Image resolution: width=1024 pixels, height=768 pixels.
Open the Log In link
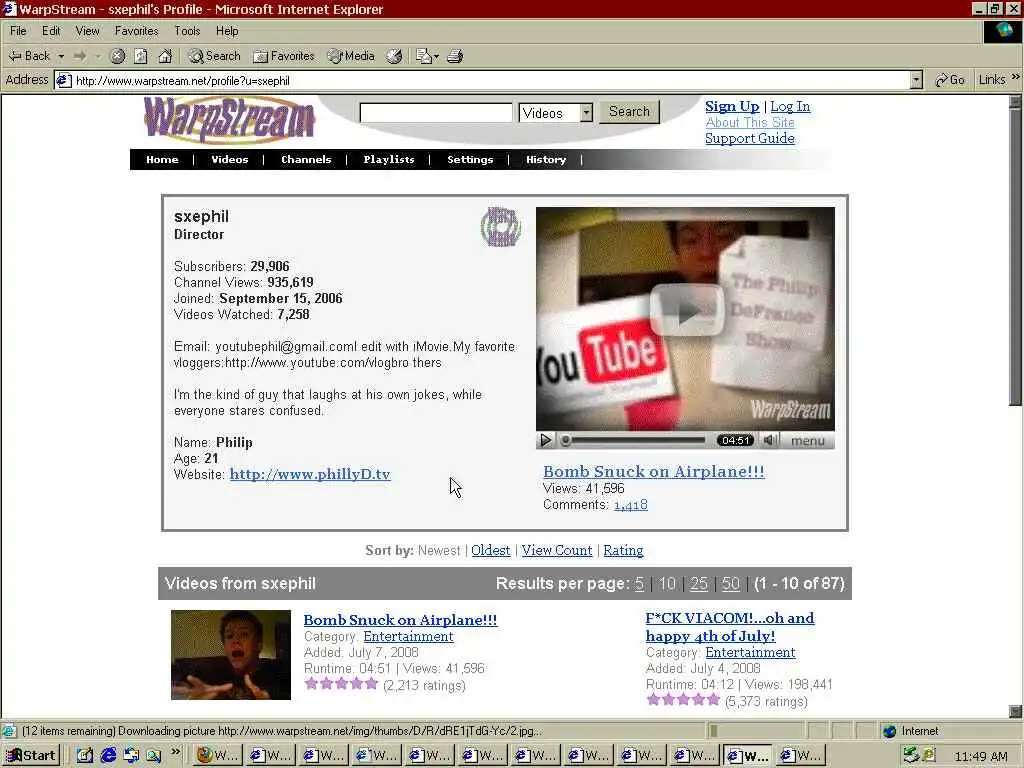(x=790, y=106)
